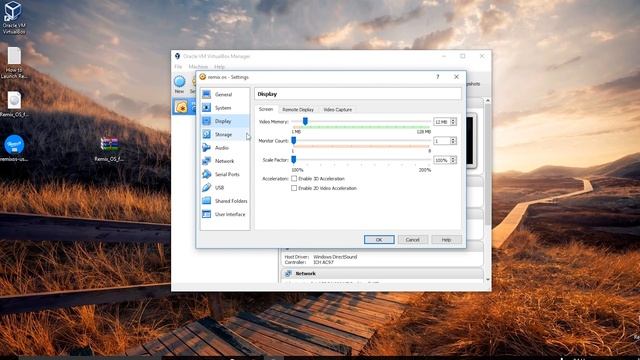This screenshot has width=640, height=360.
Task: Open the System settings category
Action: click(225, 108)
